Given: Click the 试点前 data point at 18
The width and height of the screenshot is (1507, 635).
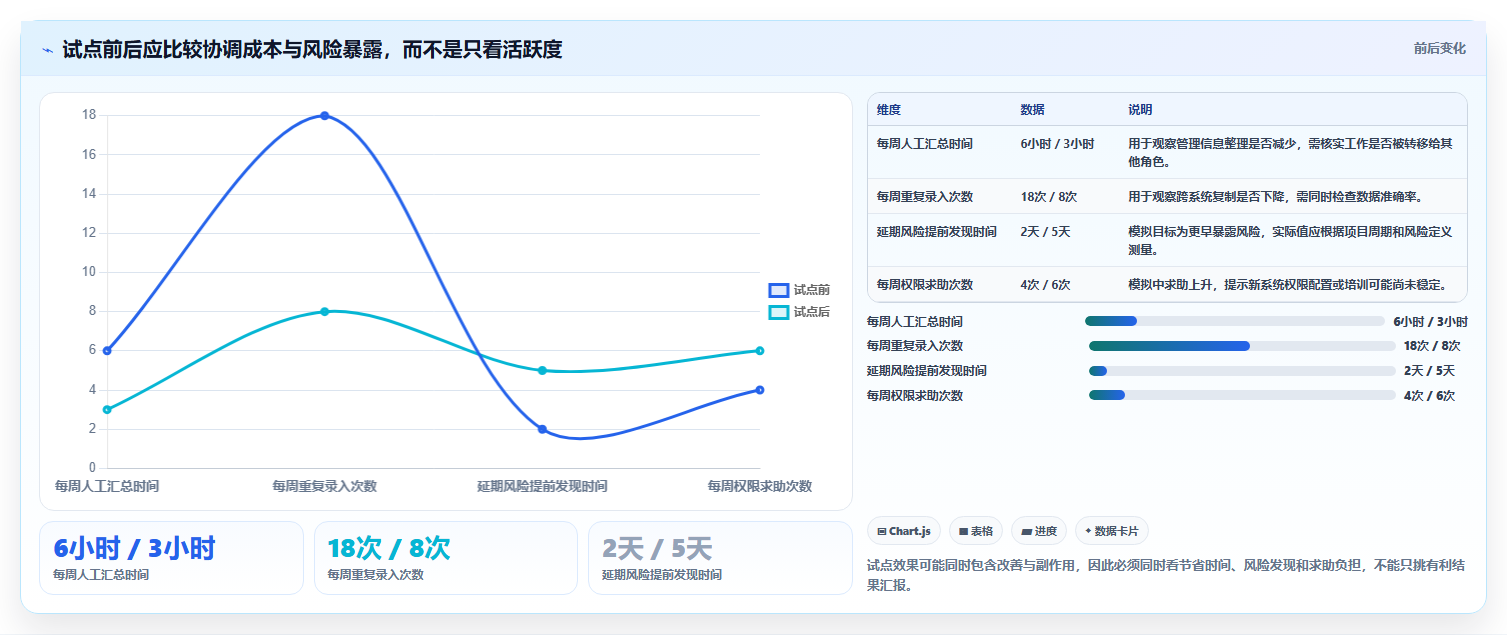Looking at the screenshot, I should (324, 116).
